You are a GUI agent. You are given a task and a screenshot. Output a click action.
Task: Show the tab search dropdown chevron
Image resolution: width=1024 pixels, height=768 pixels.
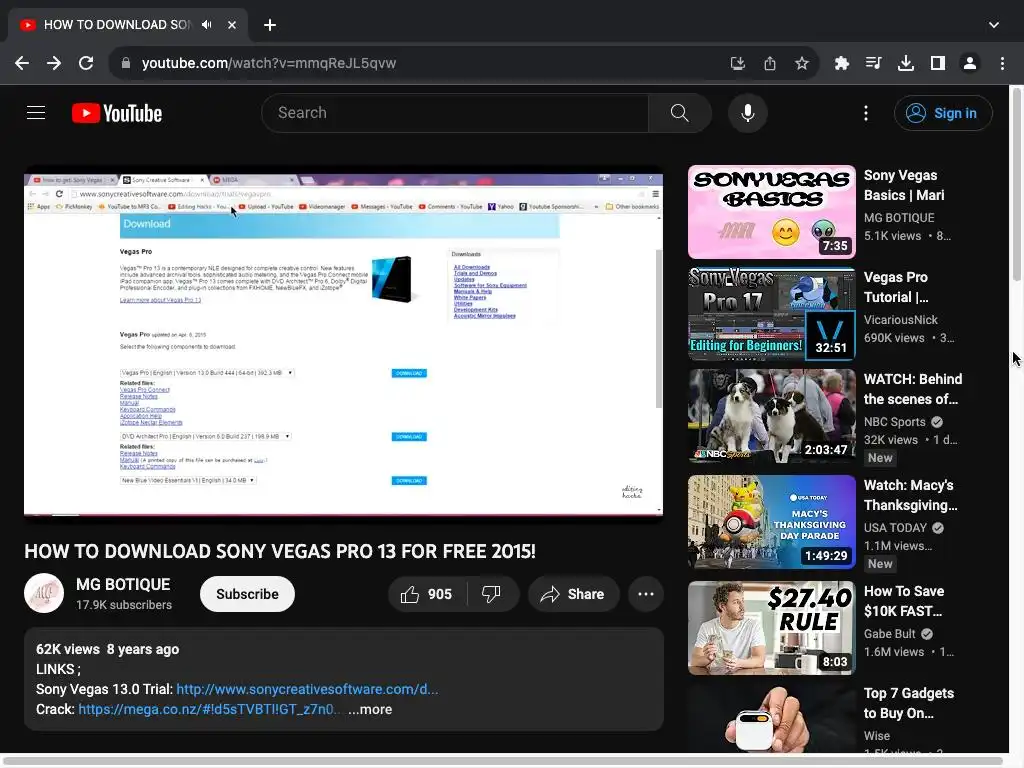994,25
